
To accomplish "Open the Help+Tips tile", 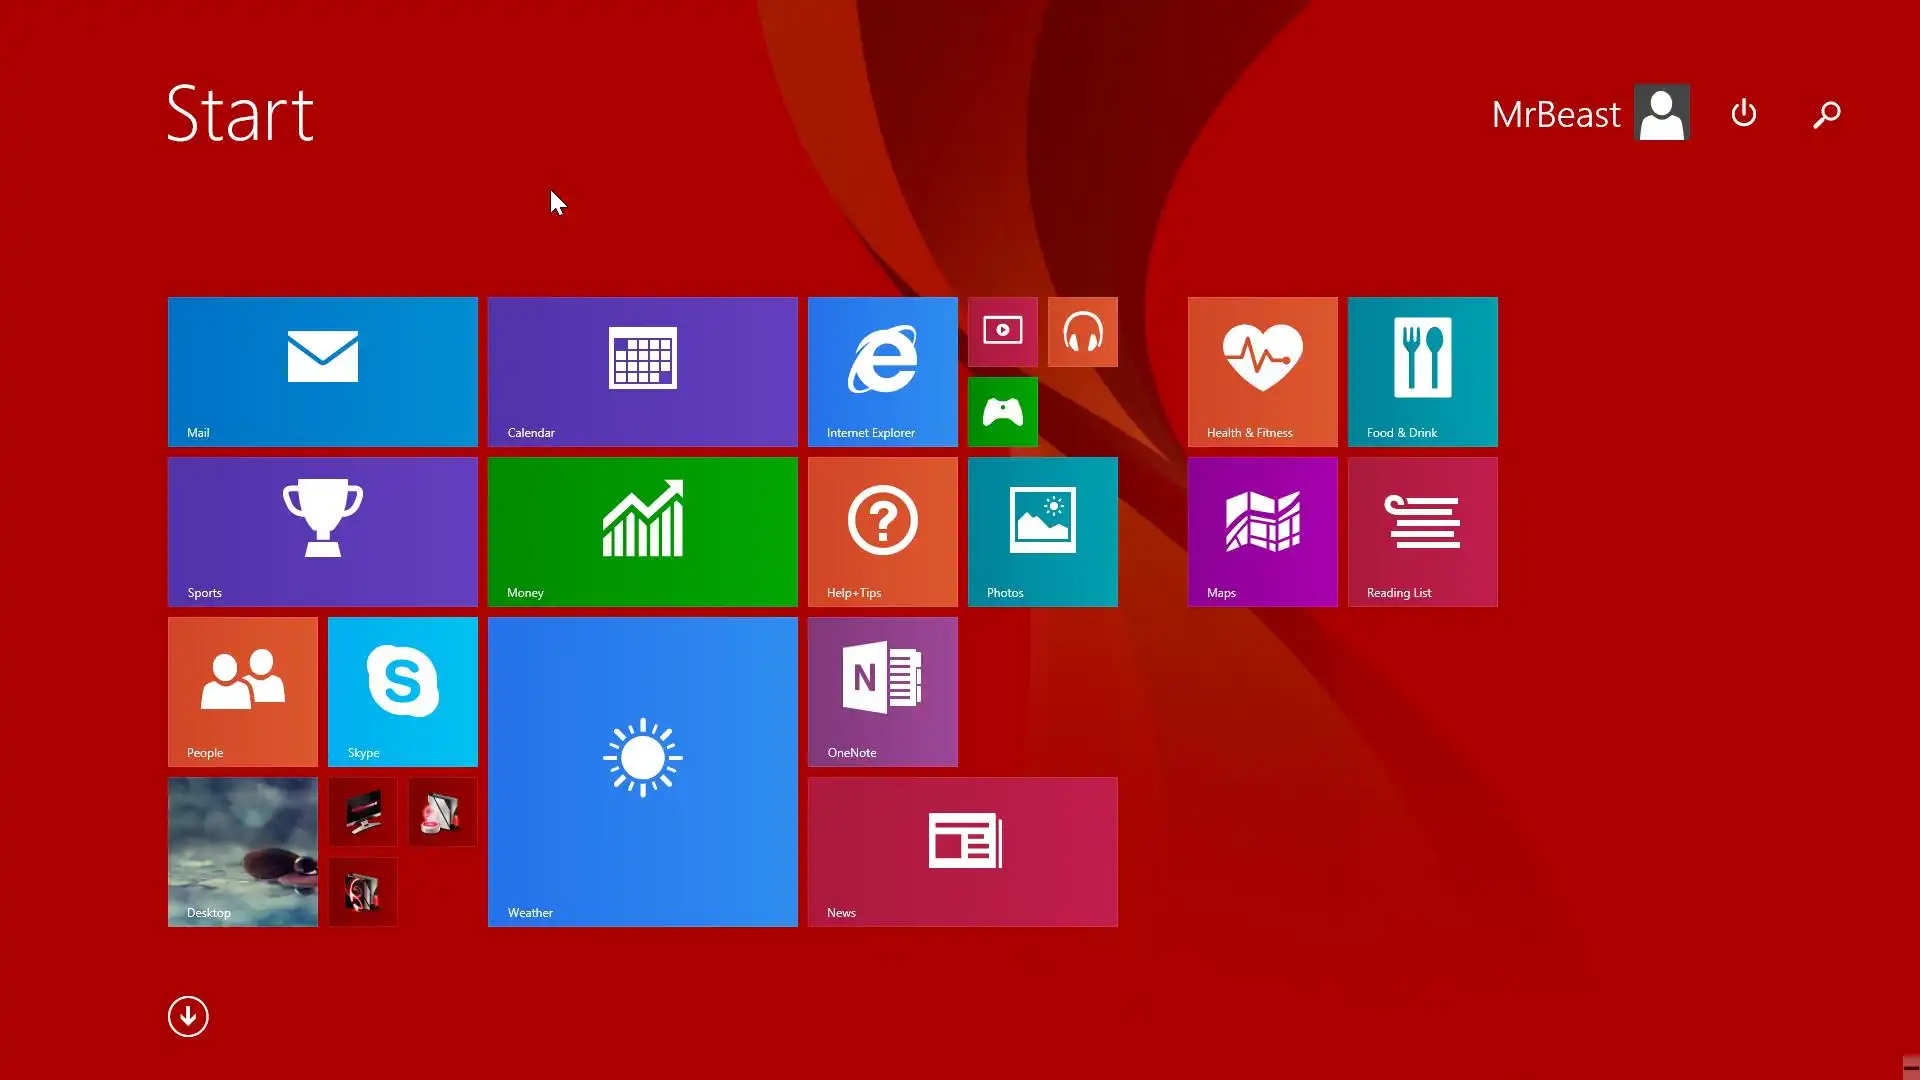I will tap(882, 531).
